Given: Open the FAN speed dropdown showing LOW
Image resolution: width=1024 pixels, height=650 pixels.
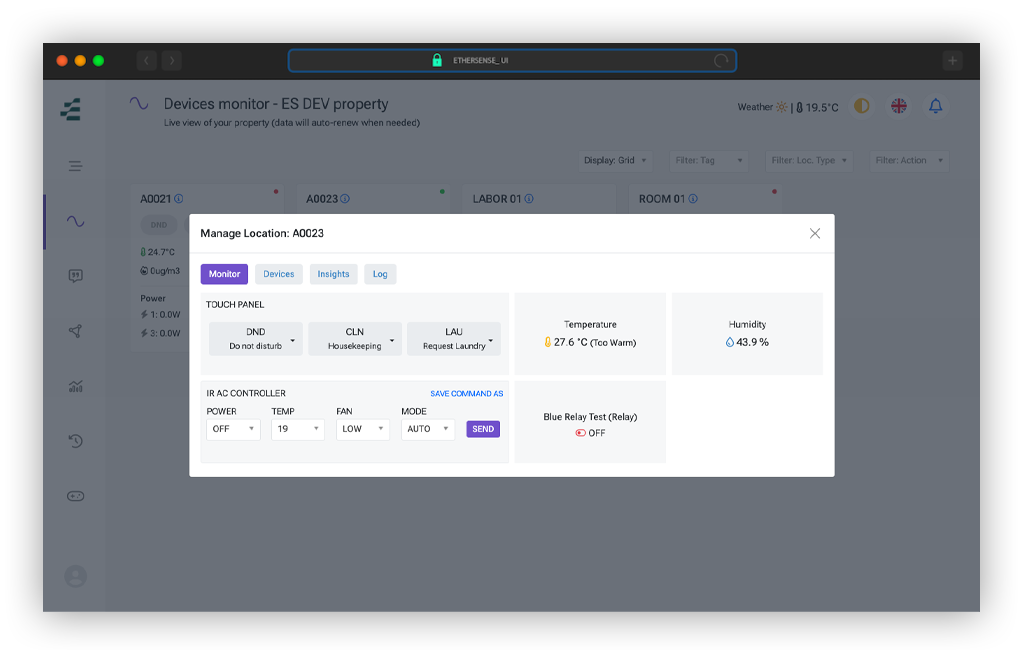Looking at the screenshot, I should [362, 429].
